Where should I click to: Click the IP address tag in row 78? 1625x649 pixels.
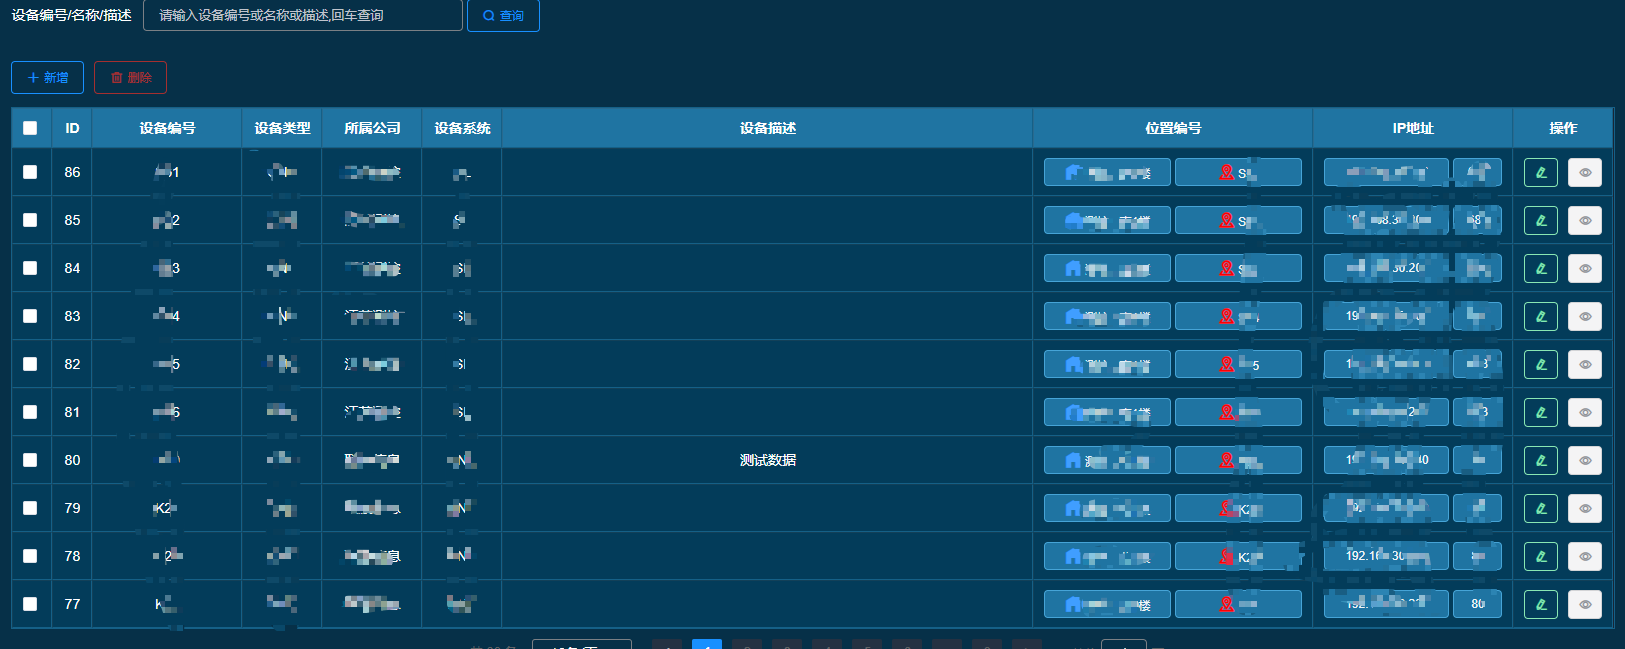pyautogui.click(x=1386, y=556)
